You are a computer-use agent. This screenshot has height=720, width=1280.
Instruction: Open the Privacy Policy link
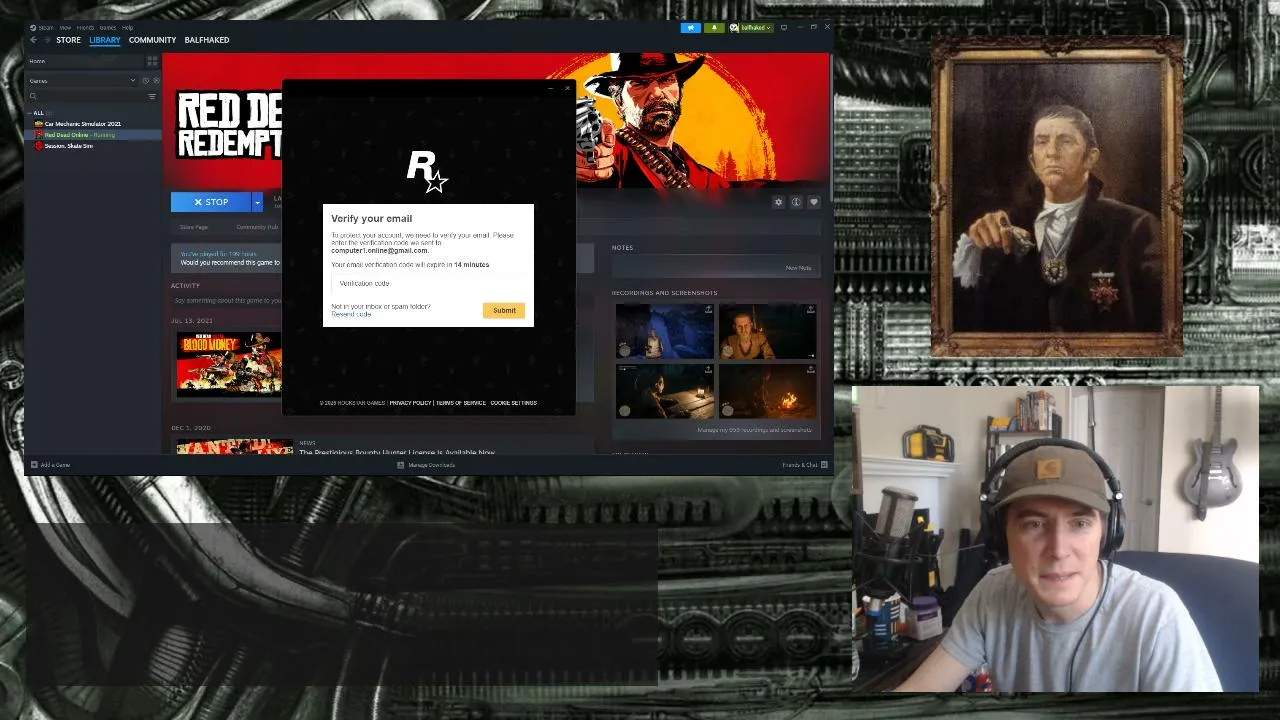coord(410,403)
